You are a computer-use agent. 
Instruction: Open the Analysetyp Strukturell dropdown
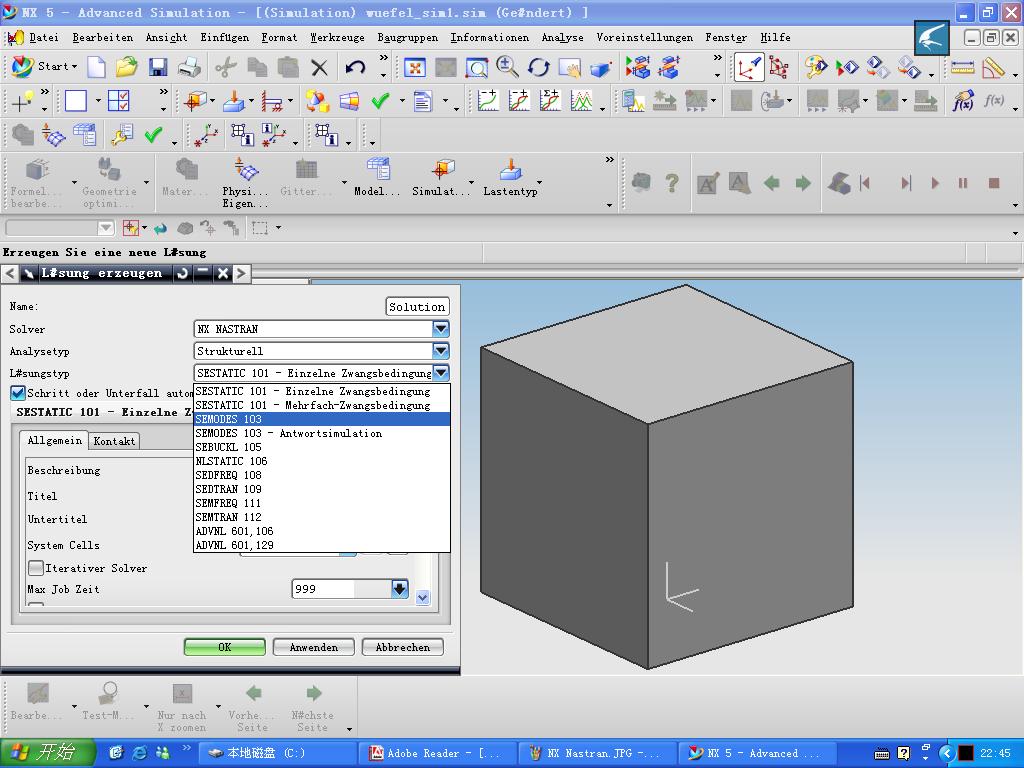click(x=441, y=351)
